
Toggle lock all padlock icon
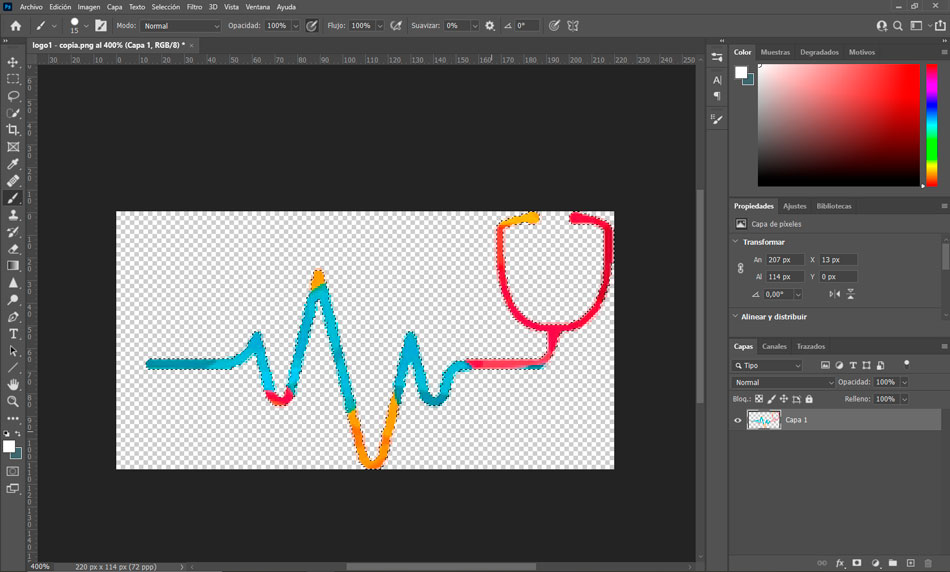[x=809, y=399]
